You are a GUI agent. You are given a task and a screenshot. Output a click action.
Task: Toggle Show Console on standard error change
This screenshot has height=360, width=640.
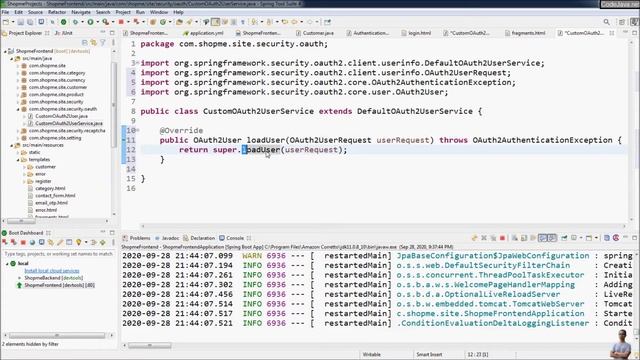pos(552,238)
